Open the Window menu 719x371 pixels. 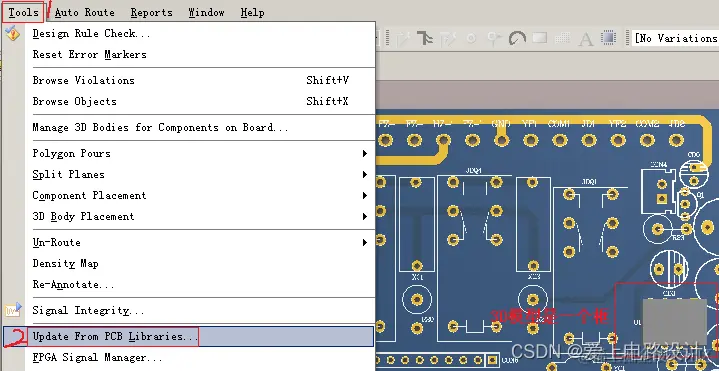[206, 12]
